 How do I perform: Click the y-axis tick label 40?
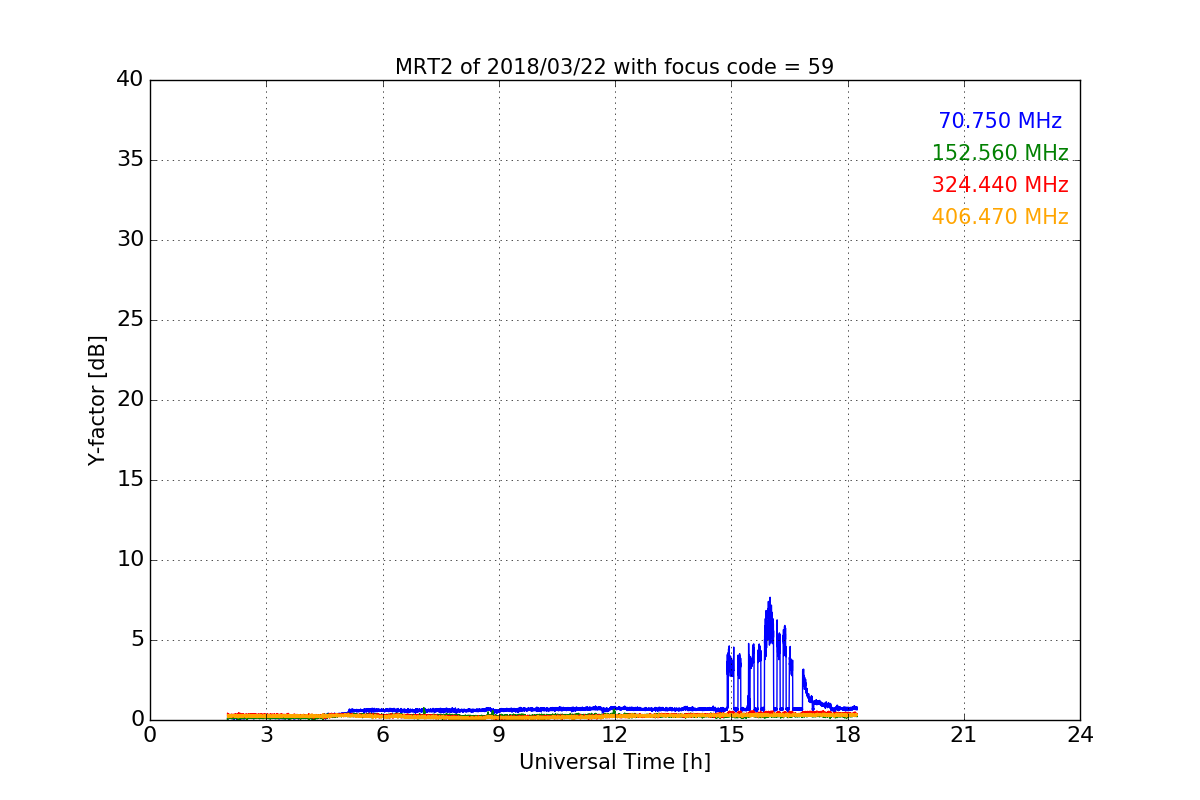click(x=130, y=80)
